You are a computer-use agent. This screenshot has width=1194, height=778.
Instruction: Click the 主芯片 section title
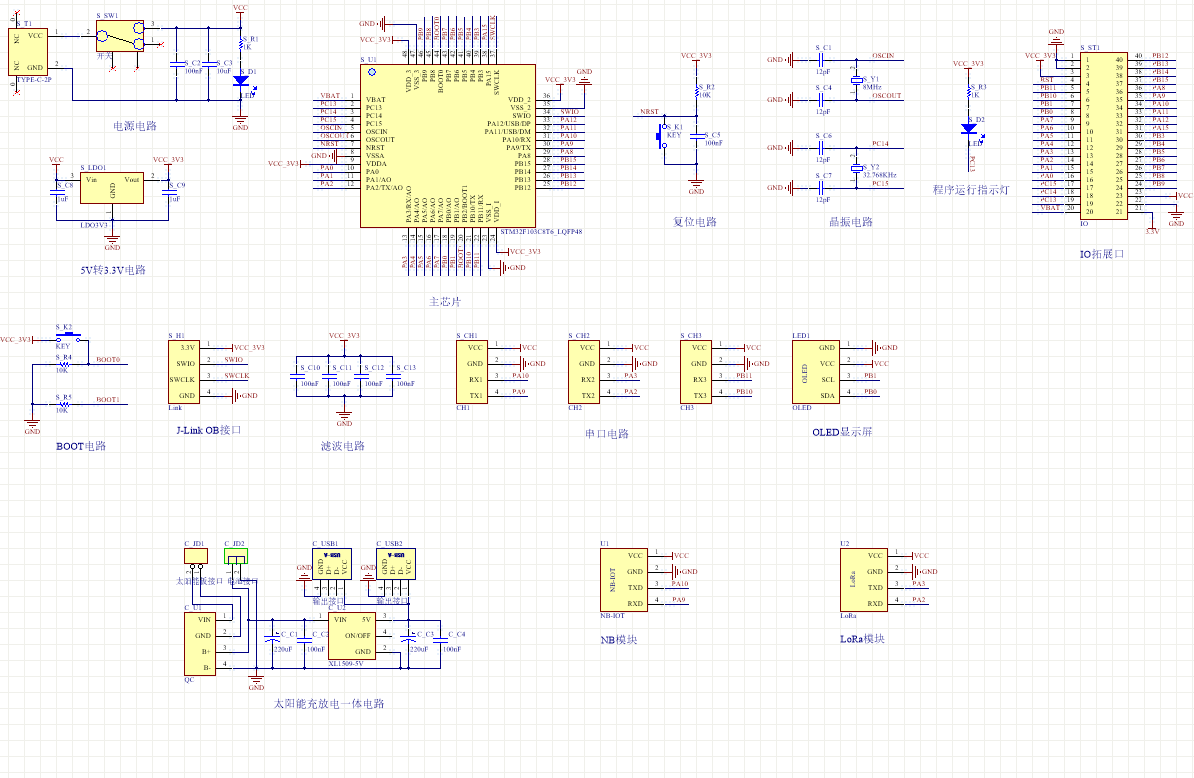pyautogui.click(x=445, y=301)
